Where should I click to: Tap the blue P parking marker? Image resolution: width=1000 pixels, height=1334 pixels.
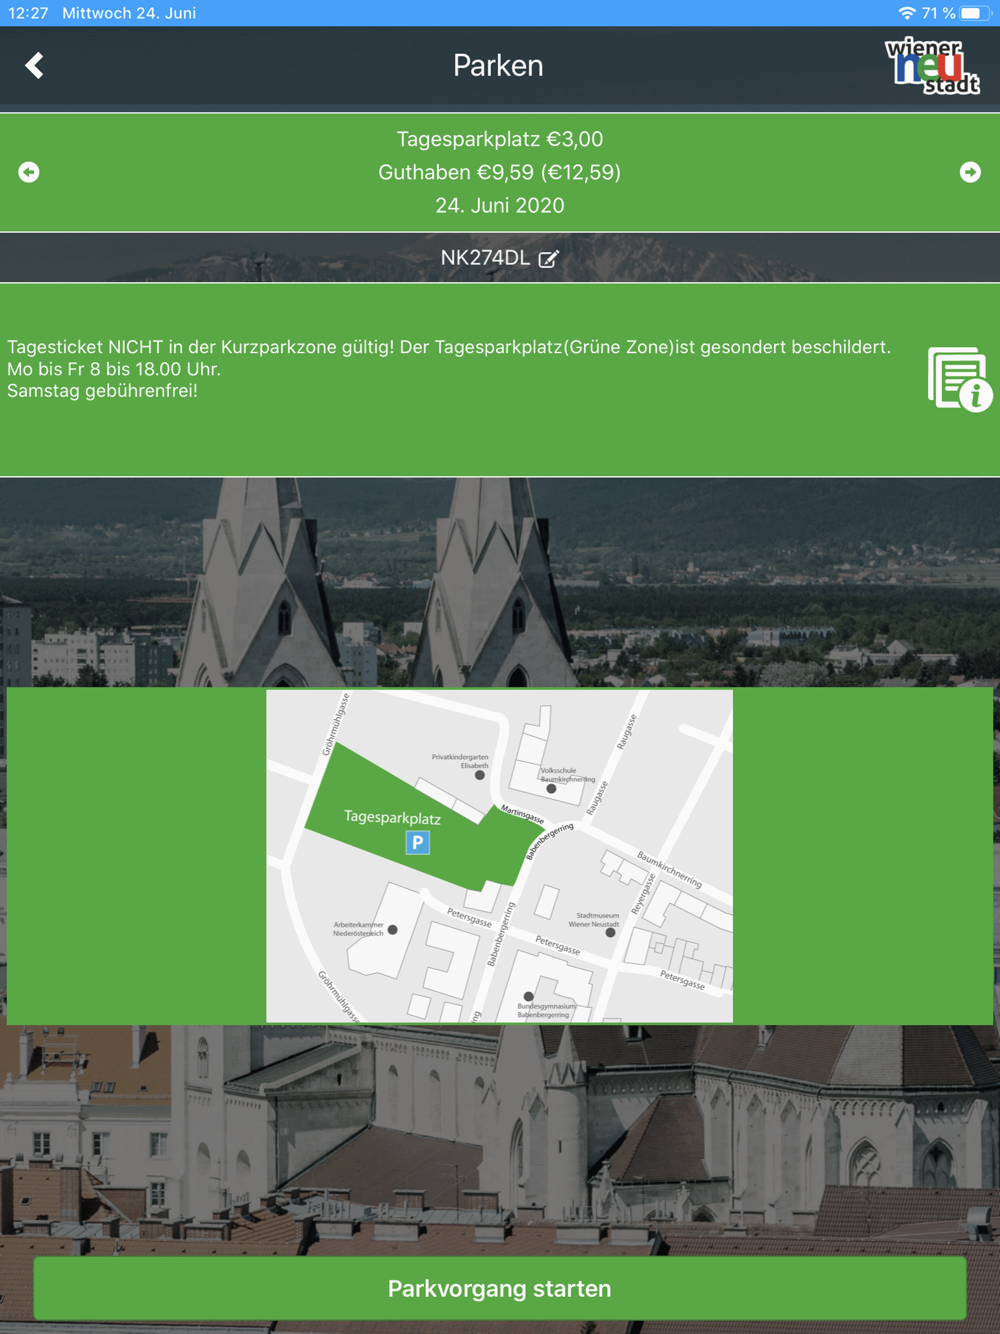click(417, 843)
